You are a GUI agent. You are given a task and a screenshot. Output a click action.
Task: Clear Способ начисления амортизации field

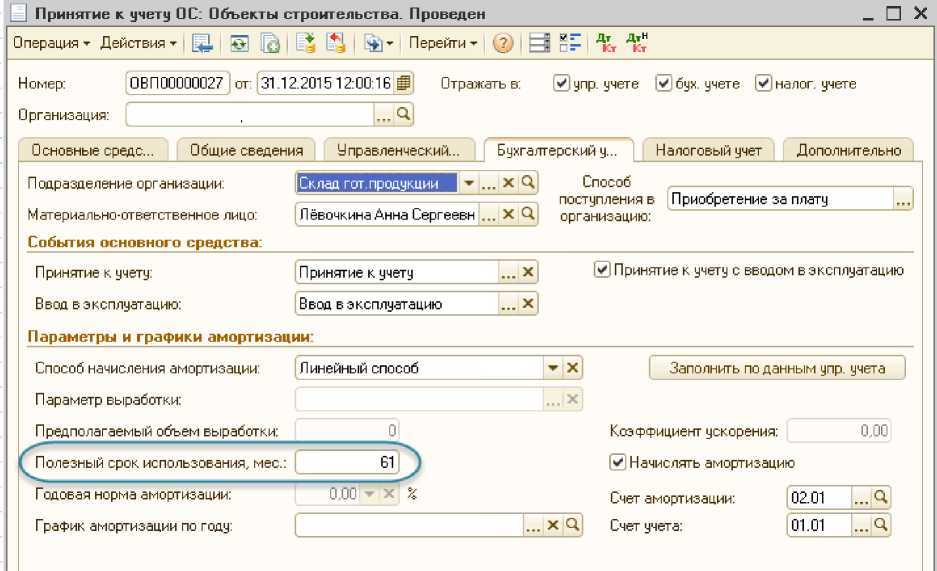tap(572, 368)
